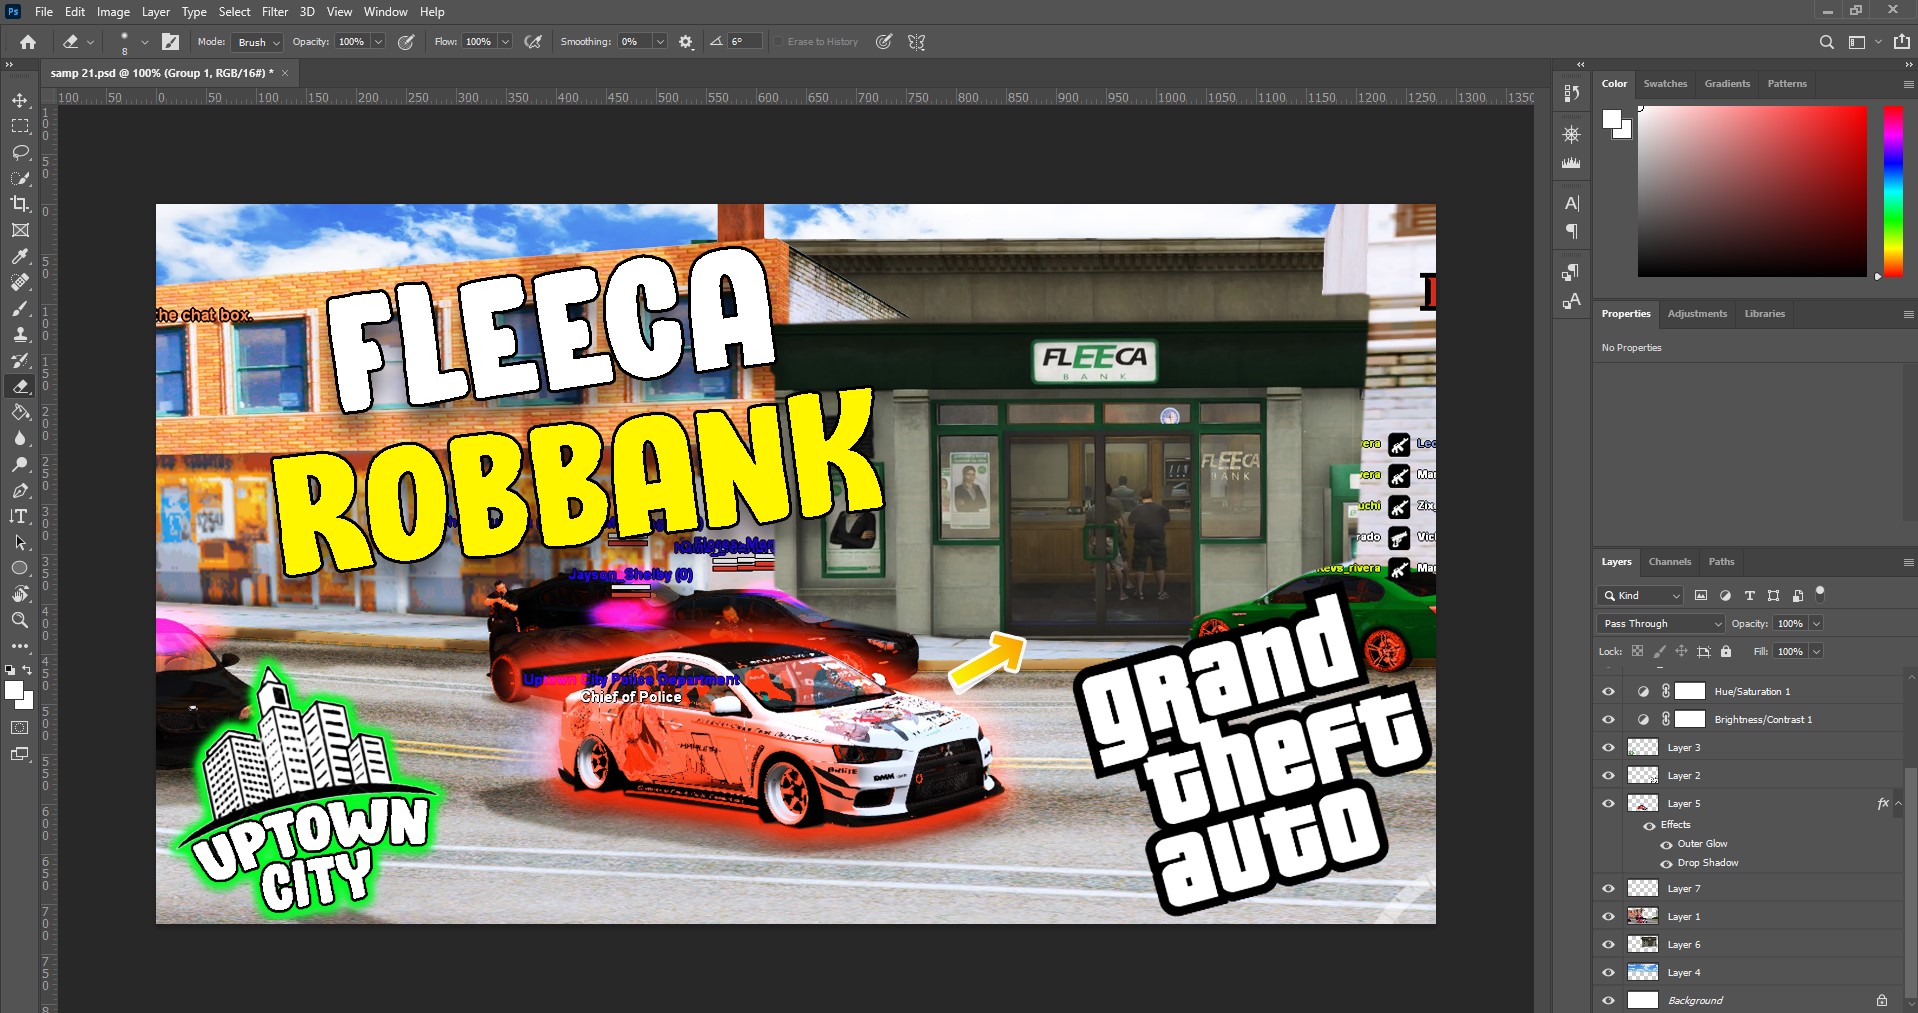Select the Brush tool
This screenshot has width=1918, height=1013.
click(x=20, y=308)
